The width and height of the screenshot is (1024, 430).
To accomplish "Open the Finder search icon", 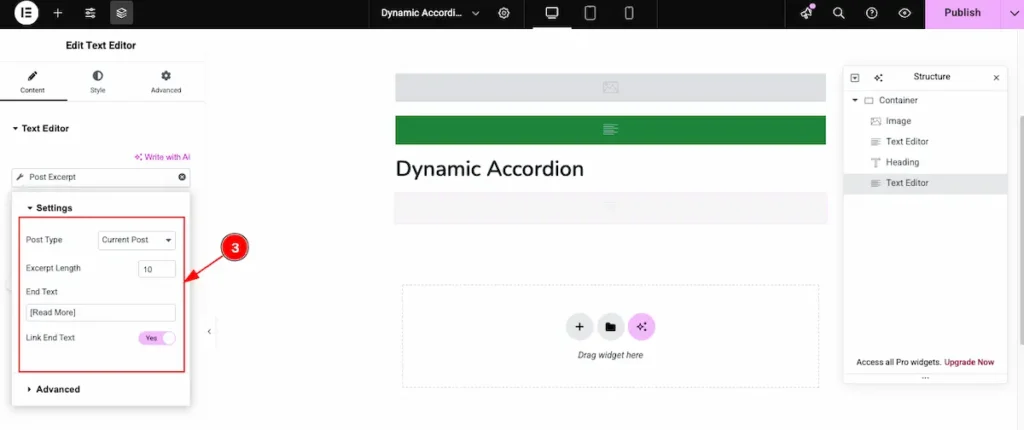I will pyautogui.click(x=839, y=13).
